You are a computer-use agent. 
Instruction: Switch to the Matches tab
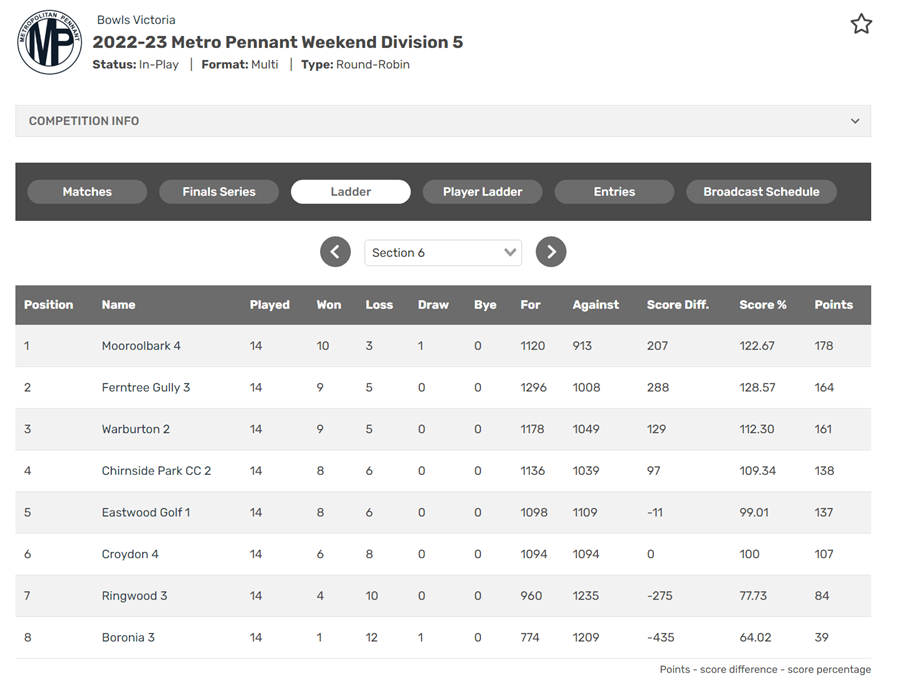pyautogui.click(x=87, y=192)
